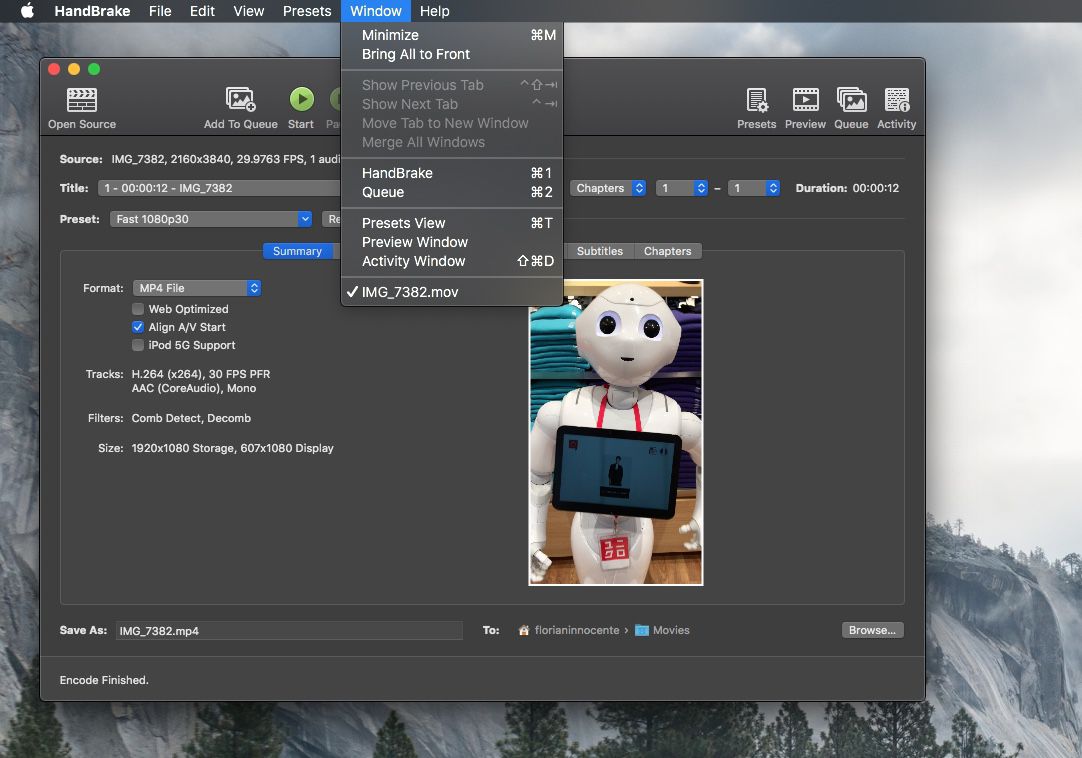Click the Filters text Comb Detect, Decomb

click(x=191, y=418)
